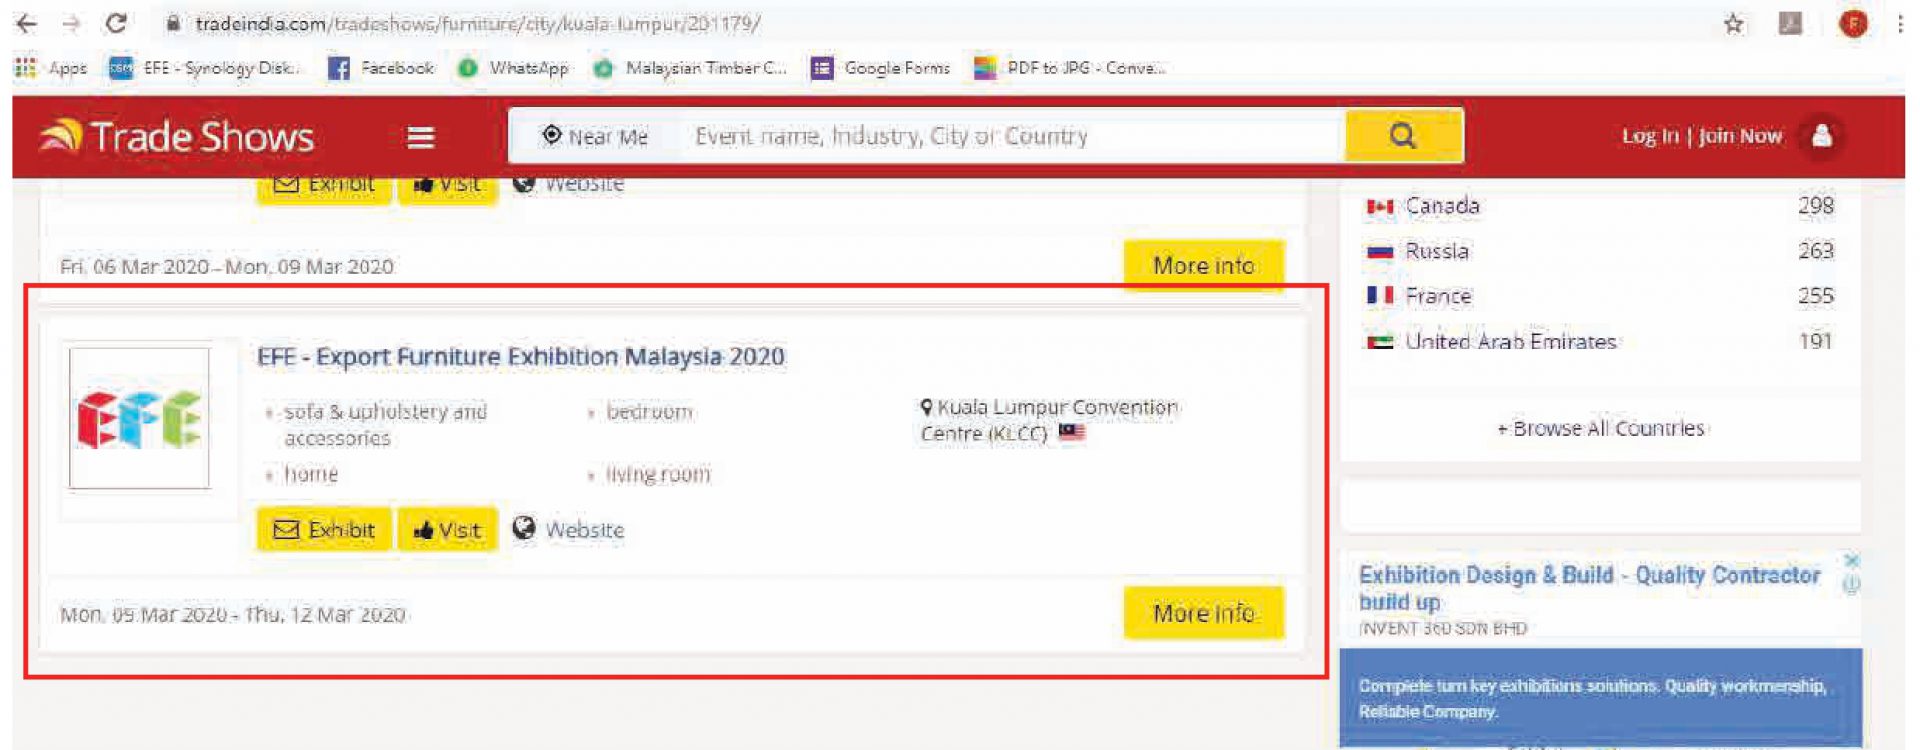The image size is (1920, 750).
Task: Open EFE Export Furniture Exhibition Malaysia 2020 title
Action: pyautogui.click(x=521, y=357)
